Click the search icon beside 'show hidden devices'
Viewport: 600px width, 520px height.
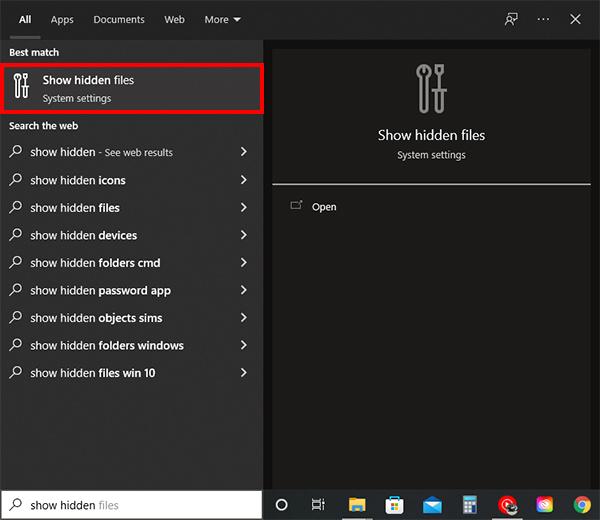(16, 234)
